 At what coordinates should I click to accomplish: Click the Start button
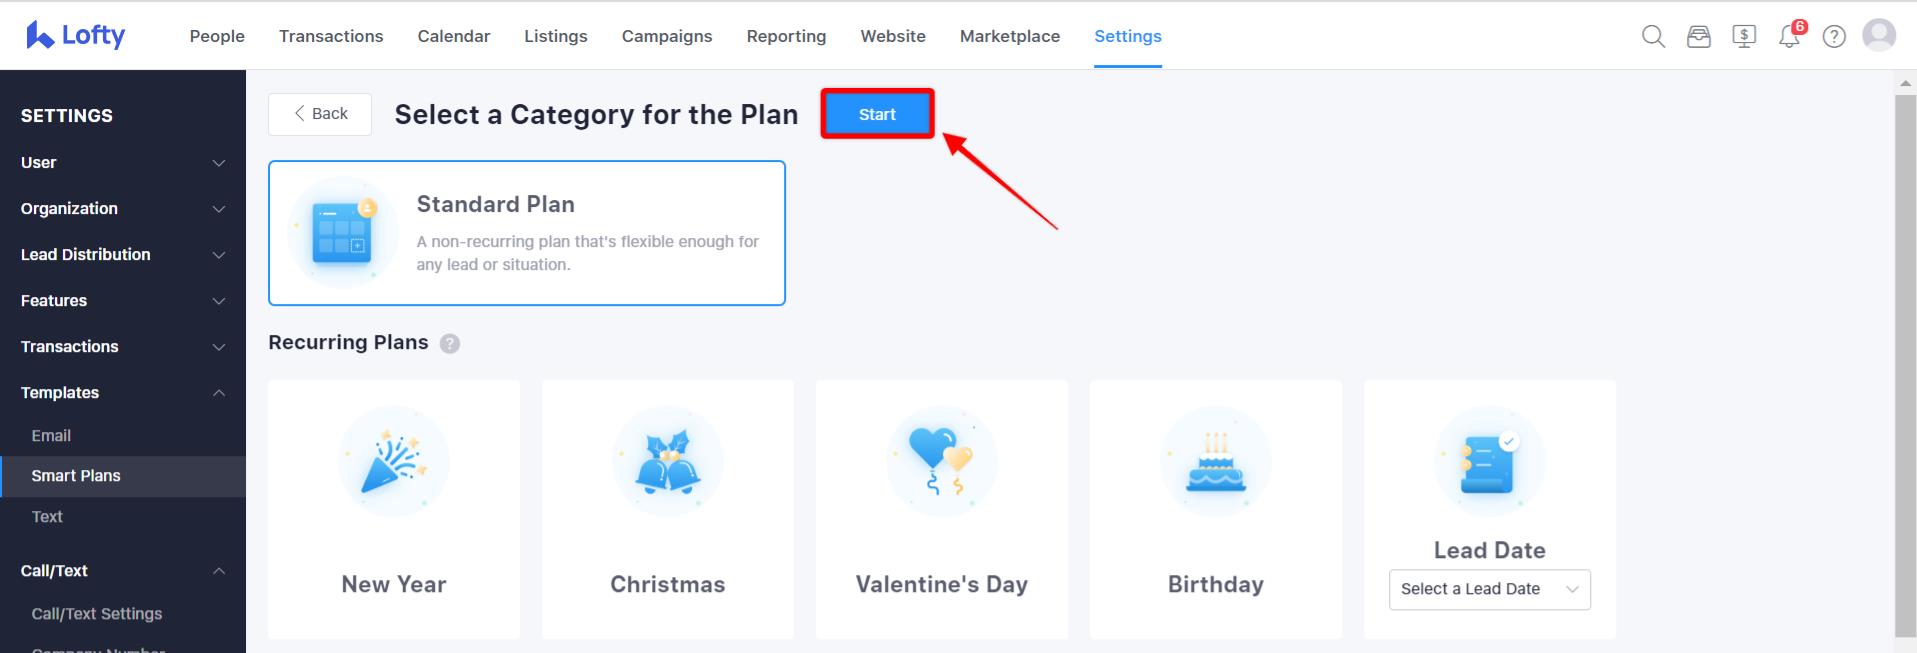[876, 113]
